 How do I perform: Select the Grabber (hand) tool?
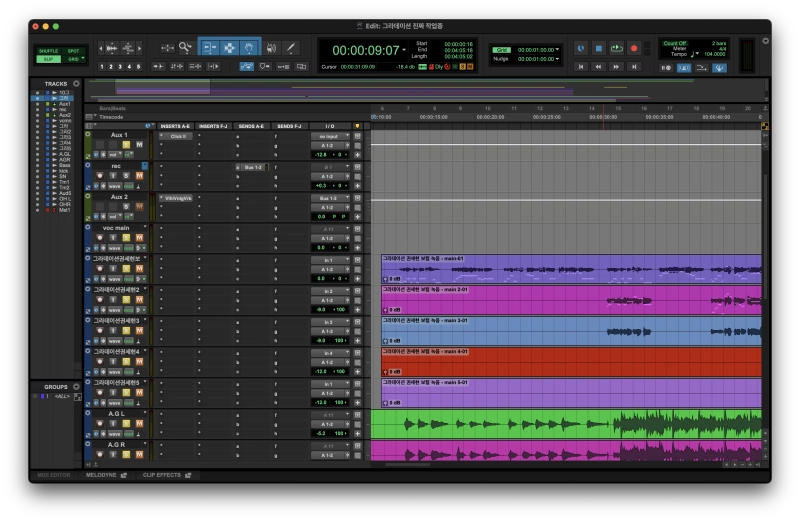pos(249,47)
